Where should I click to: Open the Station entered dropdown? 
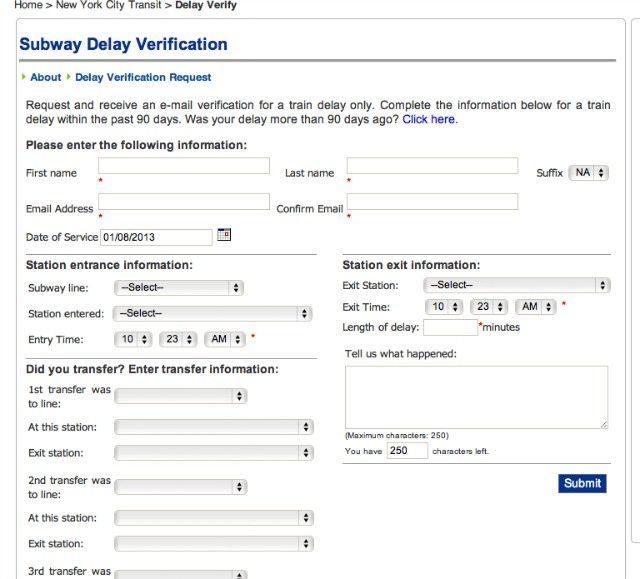212,313
